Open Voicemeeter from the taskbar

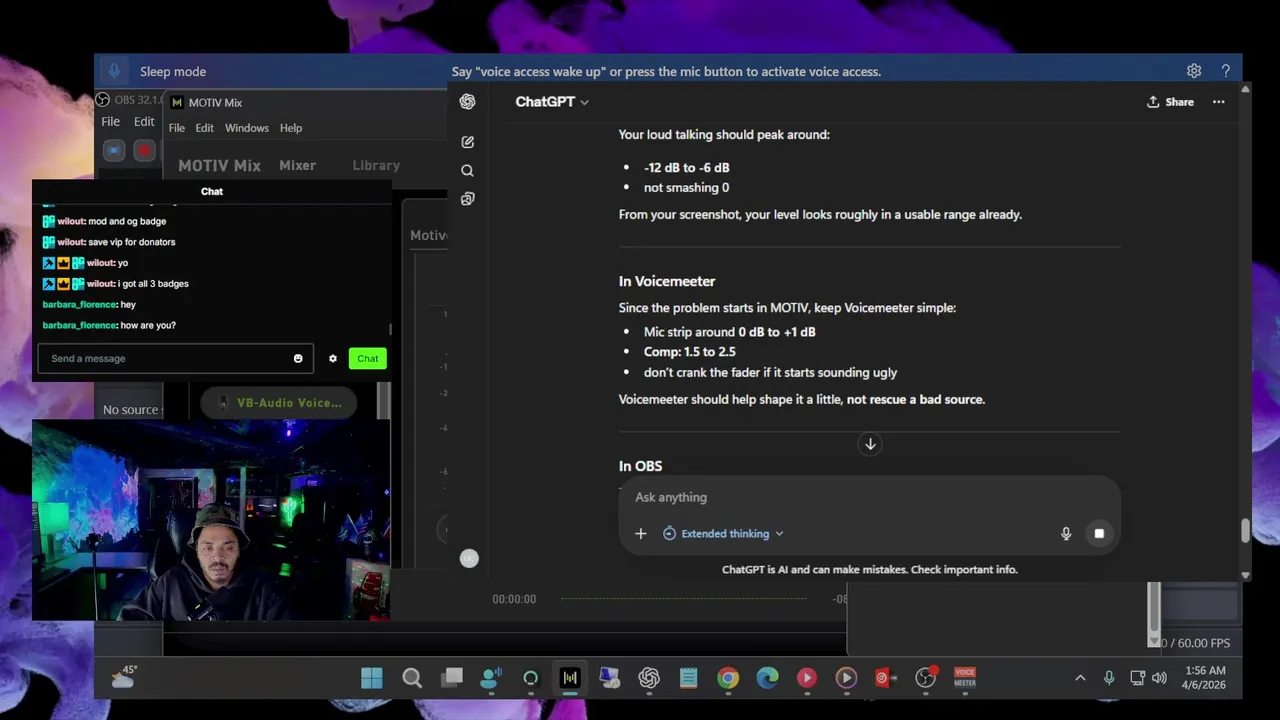point(965,678)
